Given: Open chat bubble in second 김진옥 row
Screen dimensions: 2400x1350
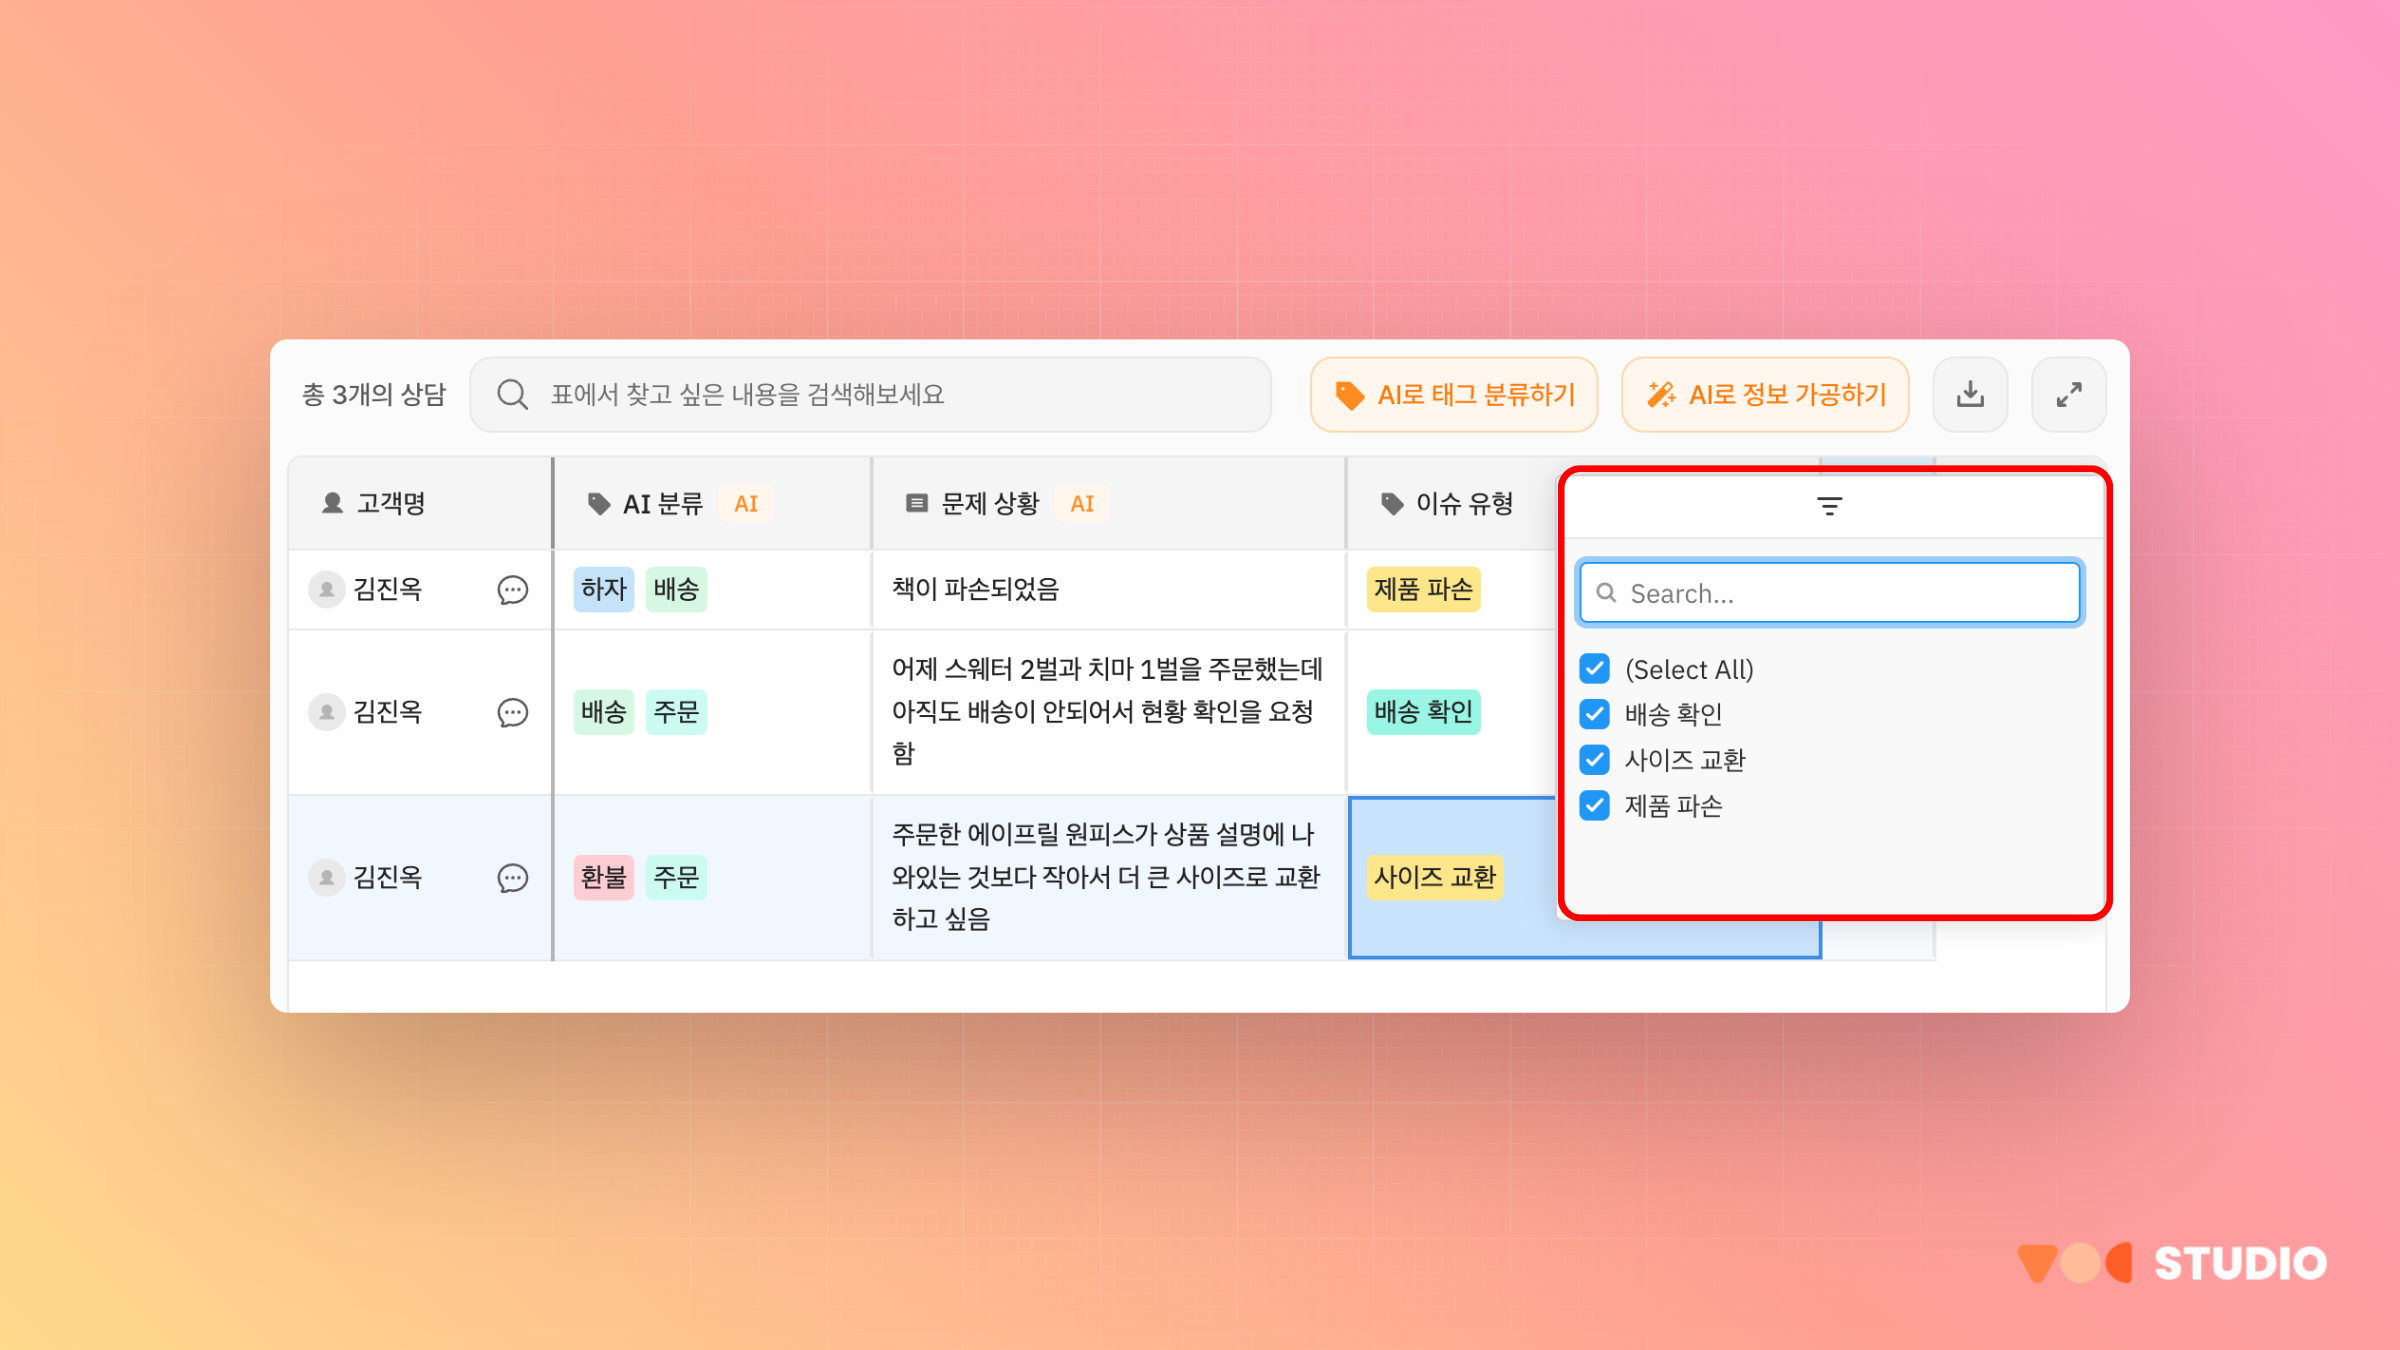Looking at the screenshot, I should click(512, 712).
